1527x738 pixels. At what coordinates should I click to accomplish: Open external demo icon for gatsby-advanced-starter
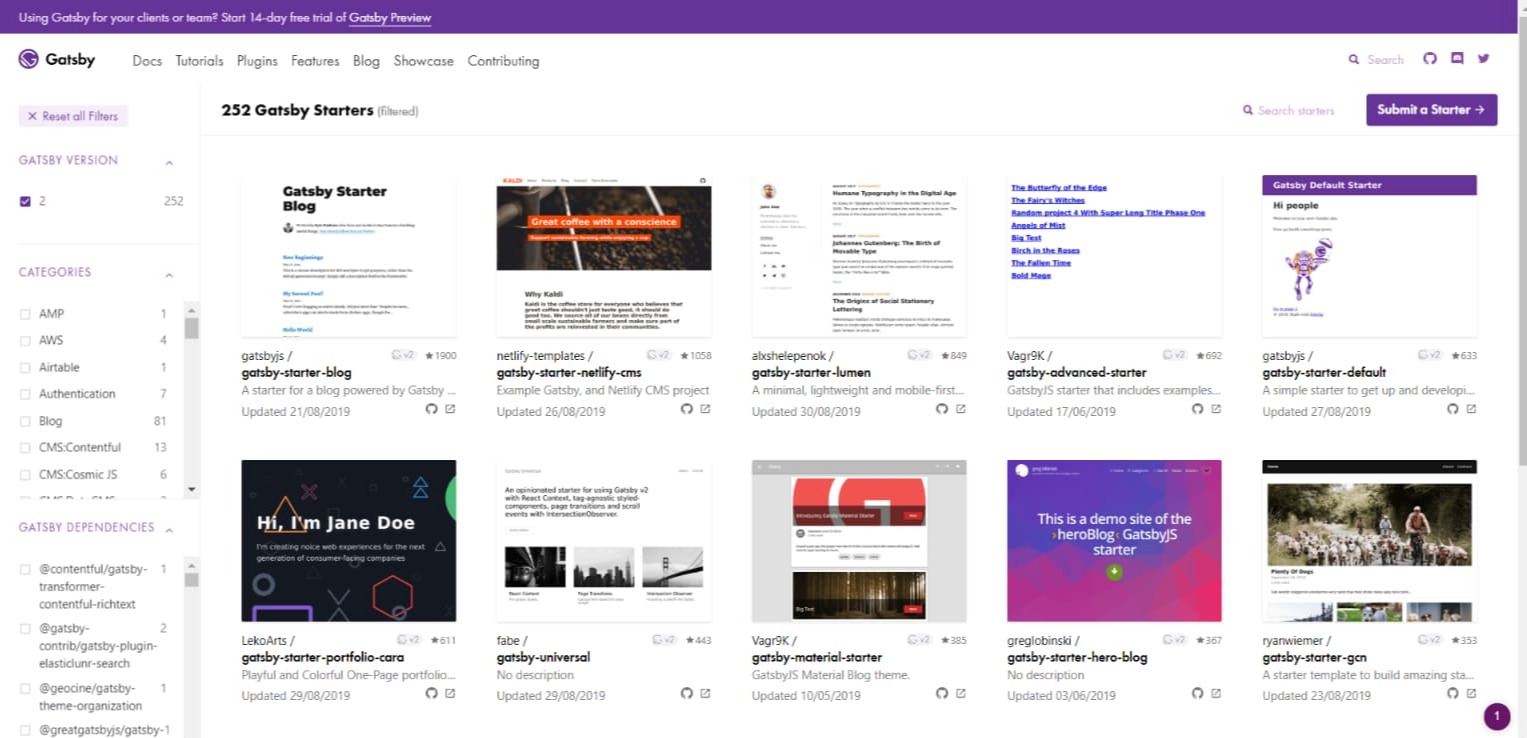click(1216, 409)
